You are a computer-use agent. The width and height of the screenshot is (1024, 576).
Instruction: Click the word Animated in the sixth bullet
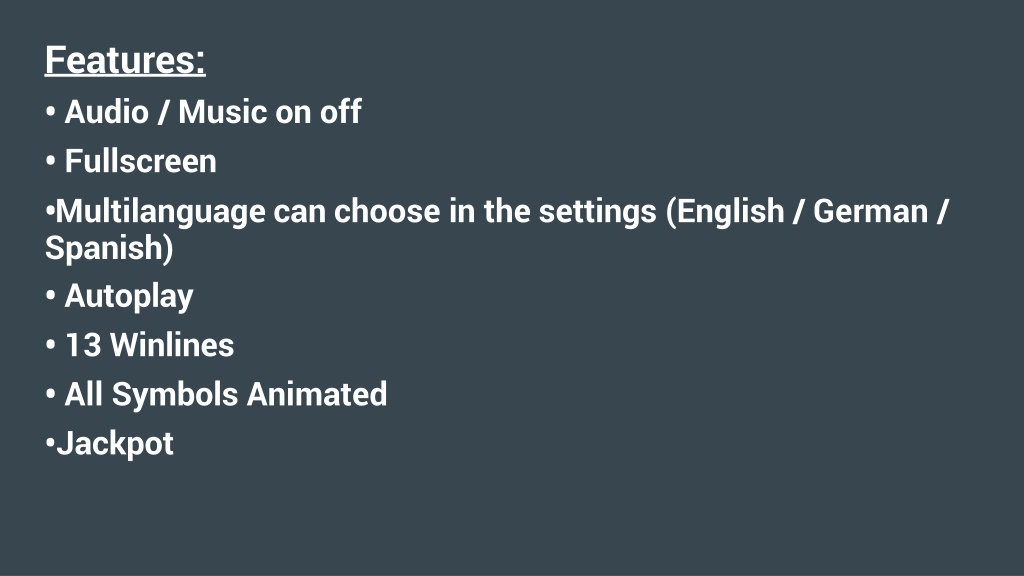317,394
